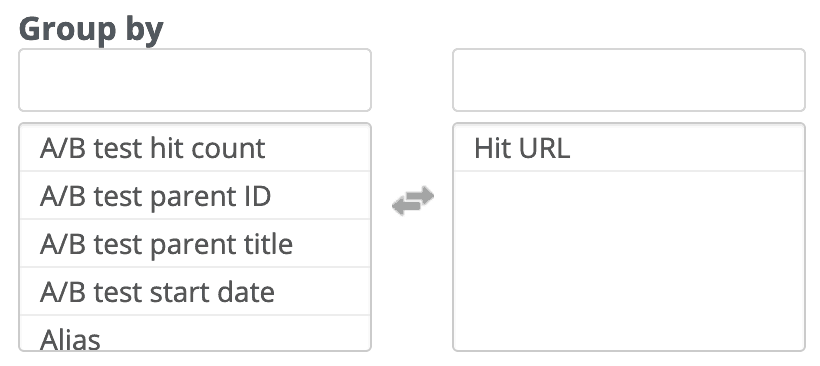This screenshot has height=366, width=820.
Task: Click the 'Group by' heading label
Action: coord(91,29)
